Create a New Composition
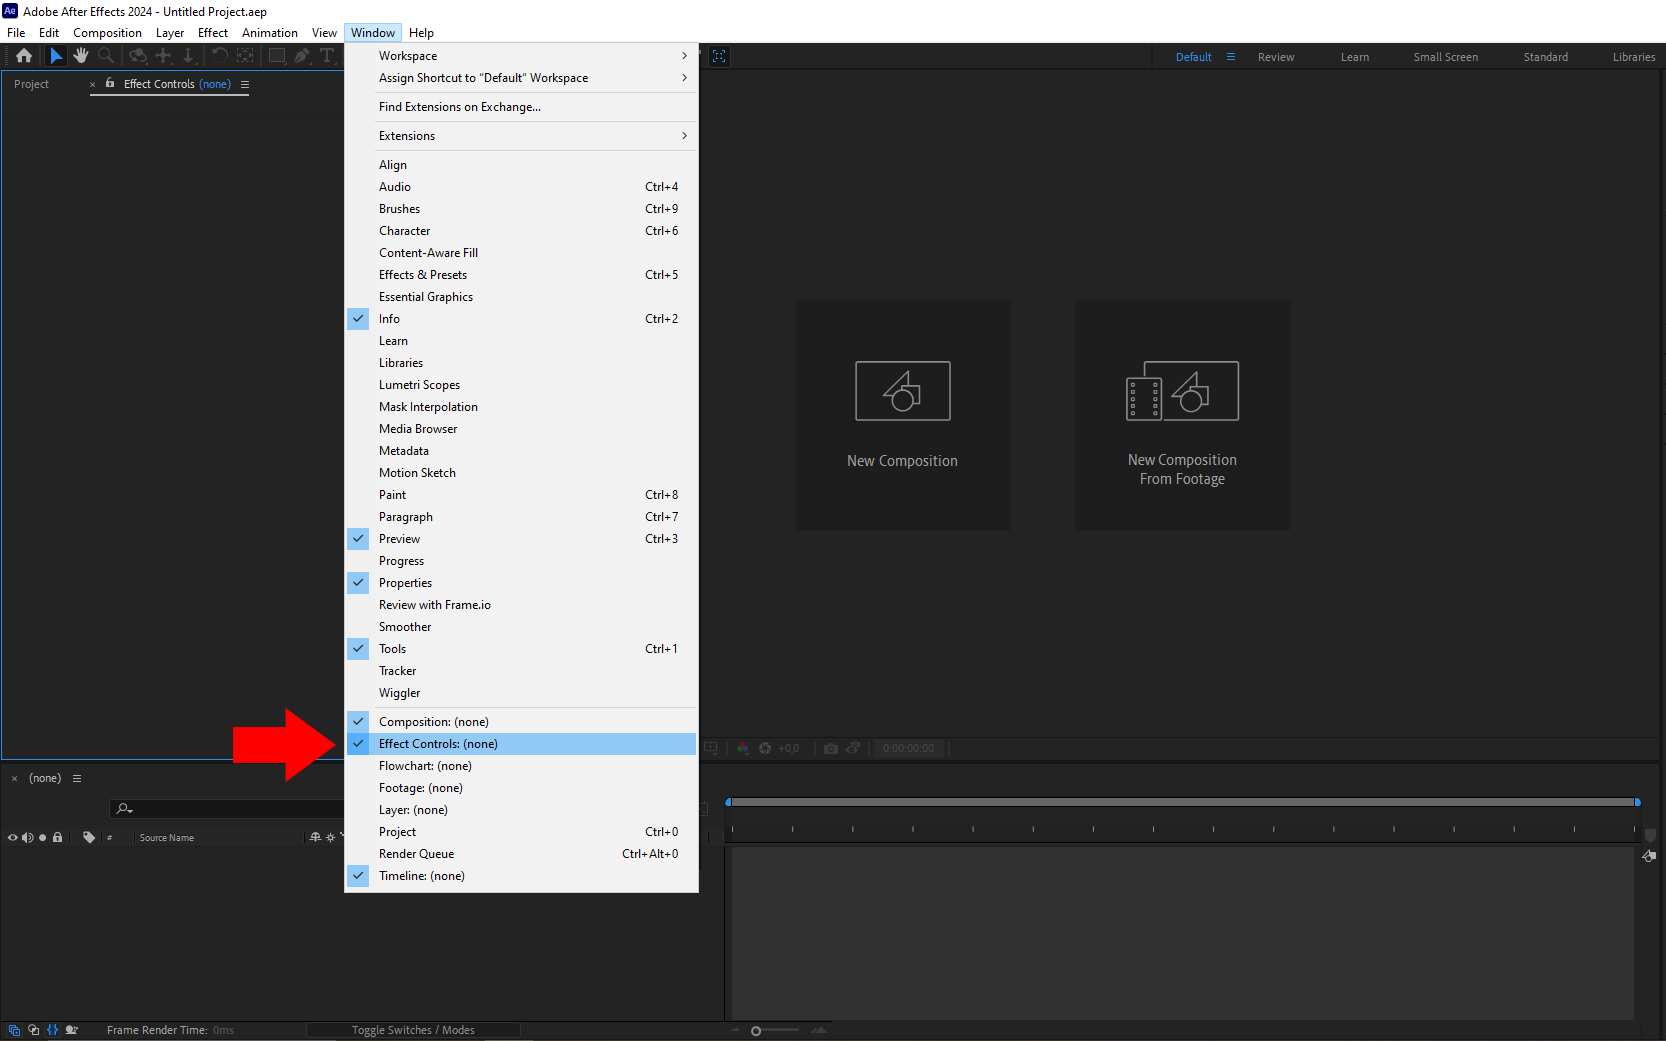This screenshot has height=1041, width=1666. coord(902,415)
